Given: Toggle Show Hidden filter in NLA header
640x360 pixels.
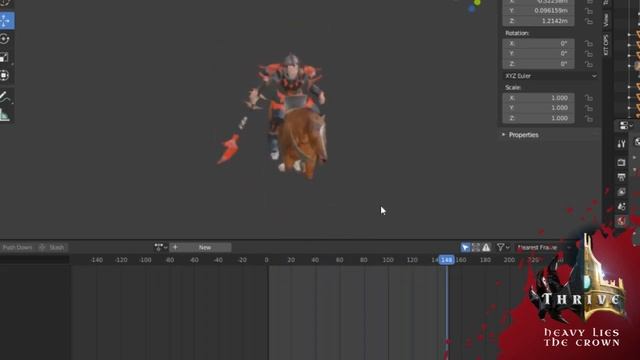Looking at the screenshot, I should tap(476, 247).
